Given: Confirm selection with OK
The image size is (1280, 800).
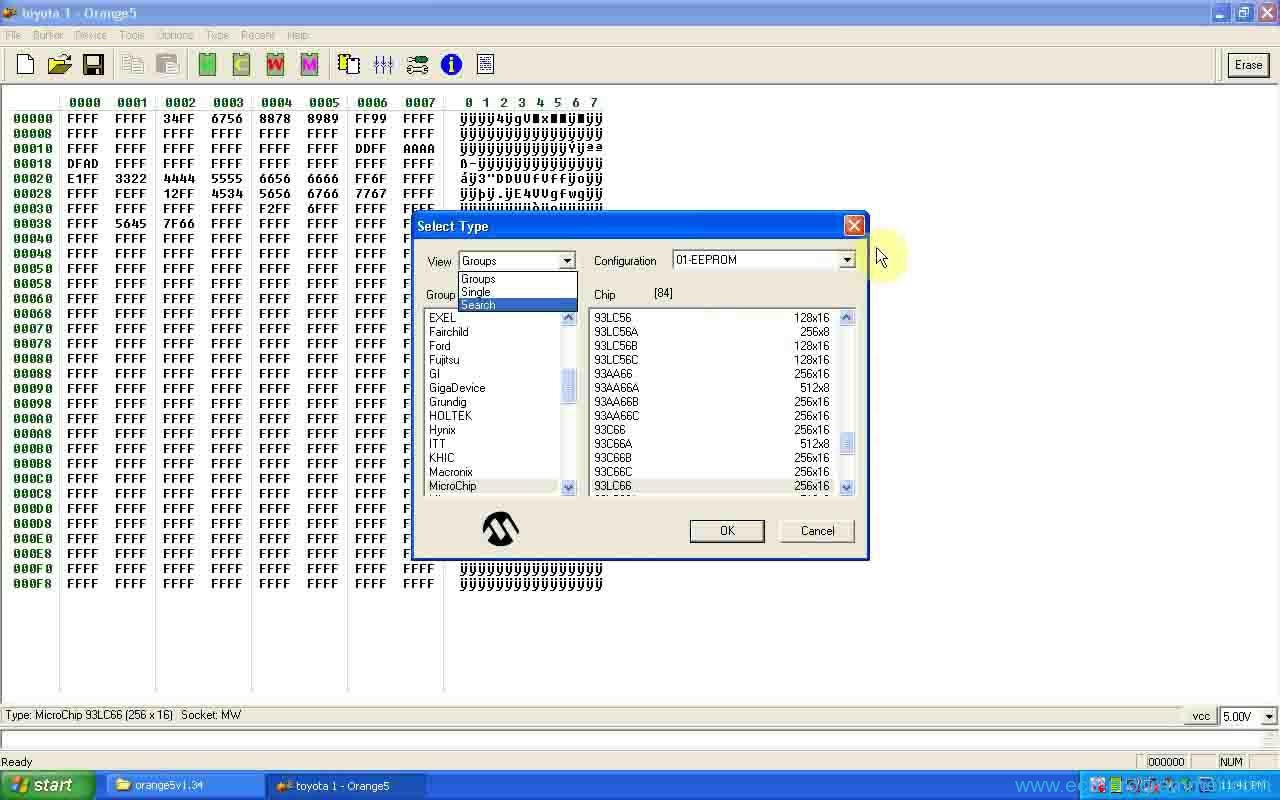Looking at the screenshot, I should [x=727, y=531].
